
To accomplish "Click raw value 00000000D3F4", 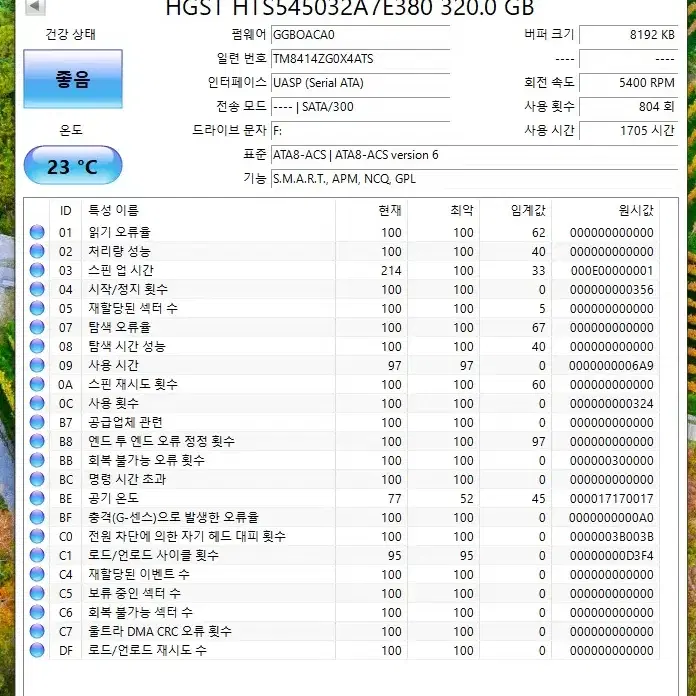I will (612, 556).
